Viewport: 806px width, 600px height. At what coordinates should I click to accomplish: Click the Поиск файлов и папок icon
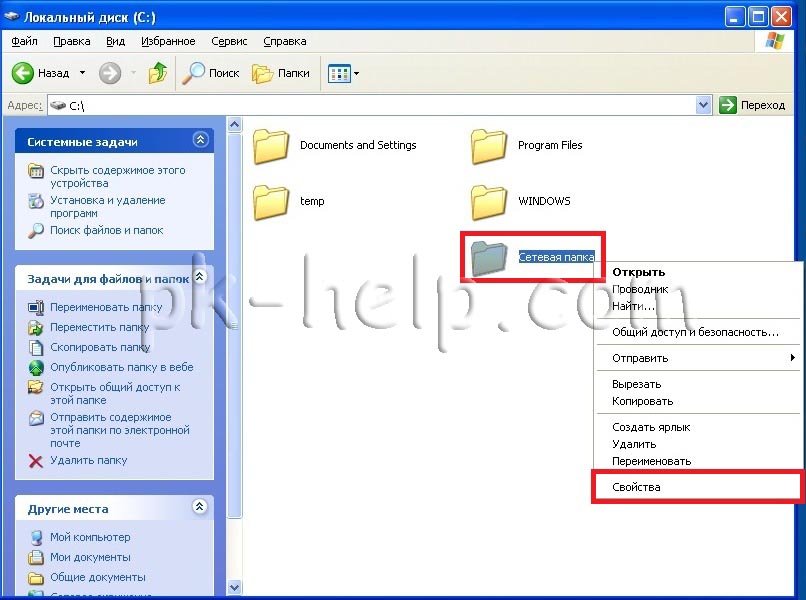[35, 231]
